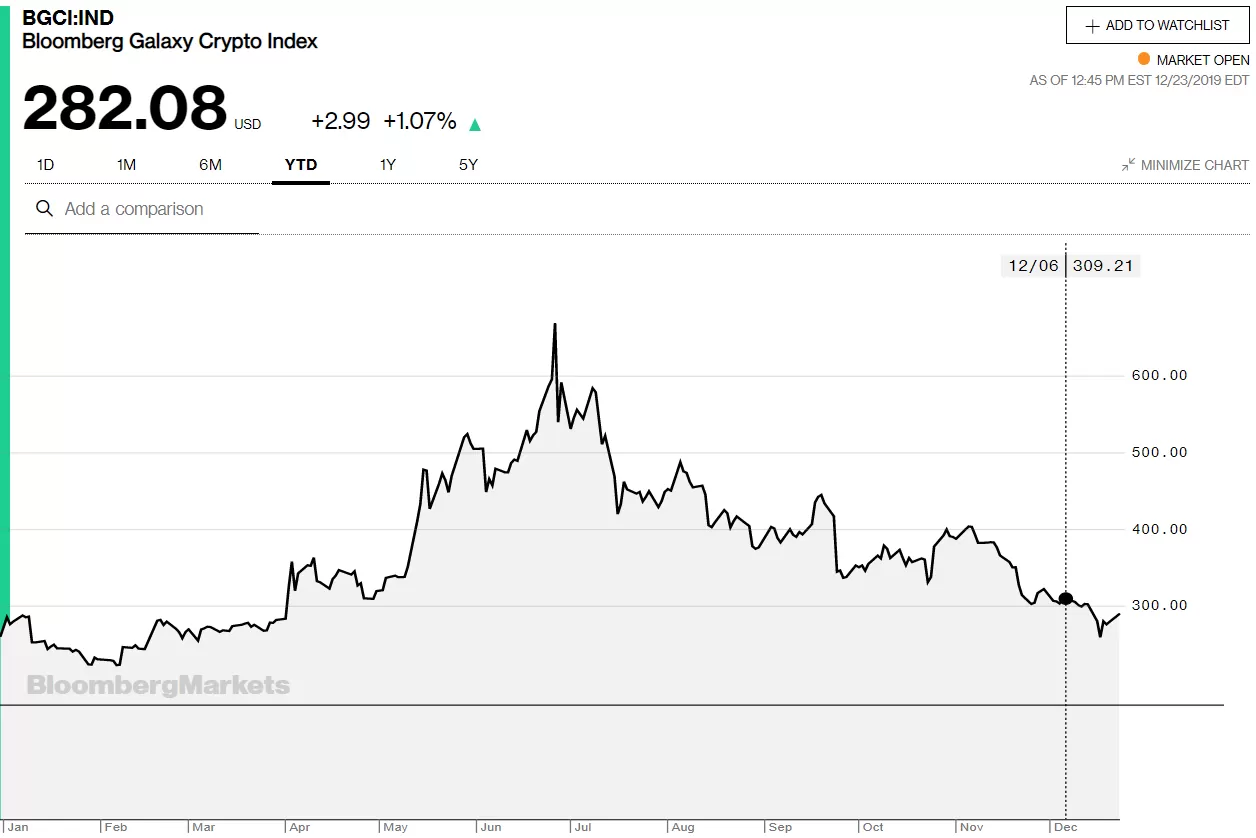
Task: Click the plus icon in Add to Watchlist
Action: point(1093,26)
